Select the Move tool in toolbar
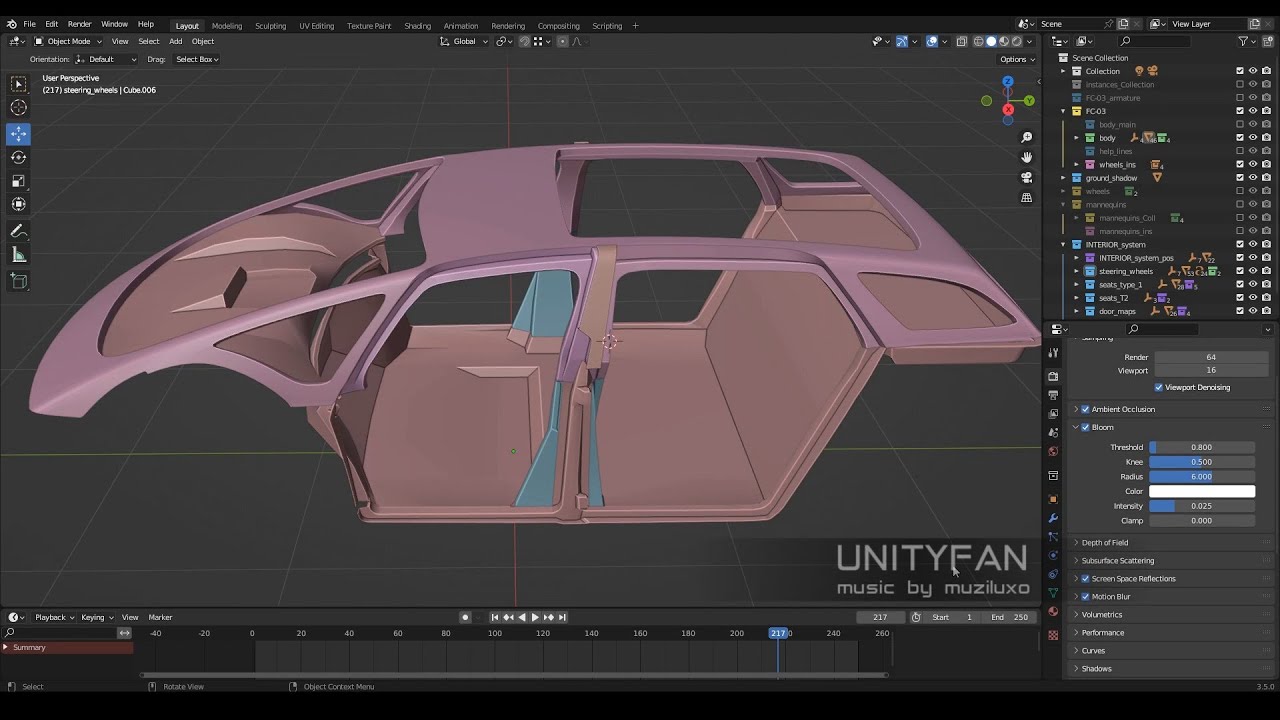This screenshot has height=720, width=1280. (x=18, y=133)
